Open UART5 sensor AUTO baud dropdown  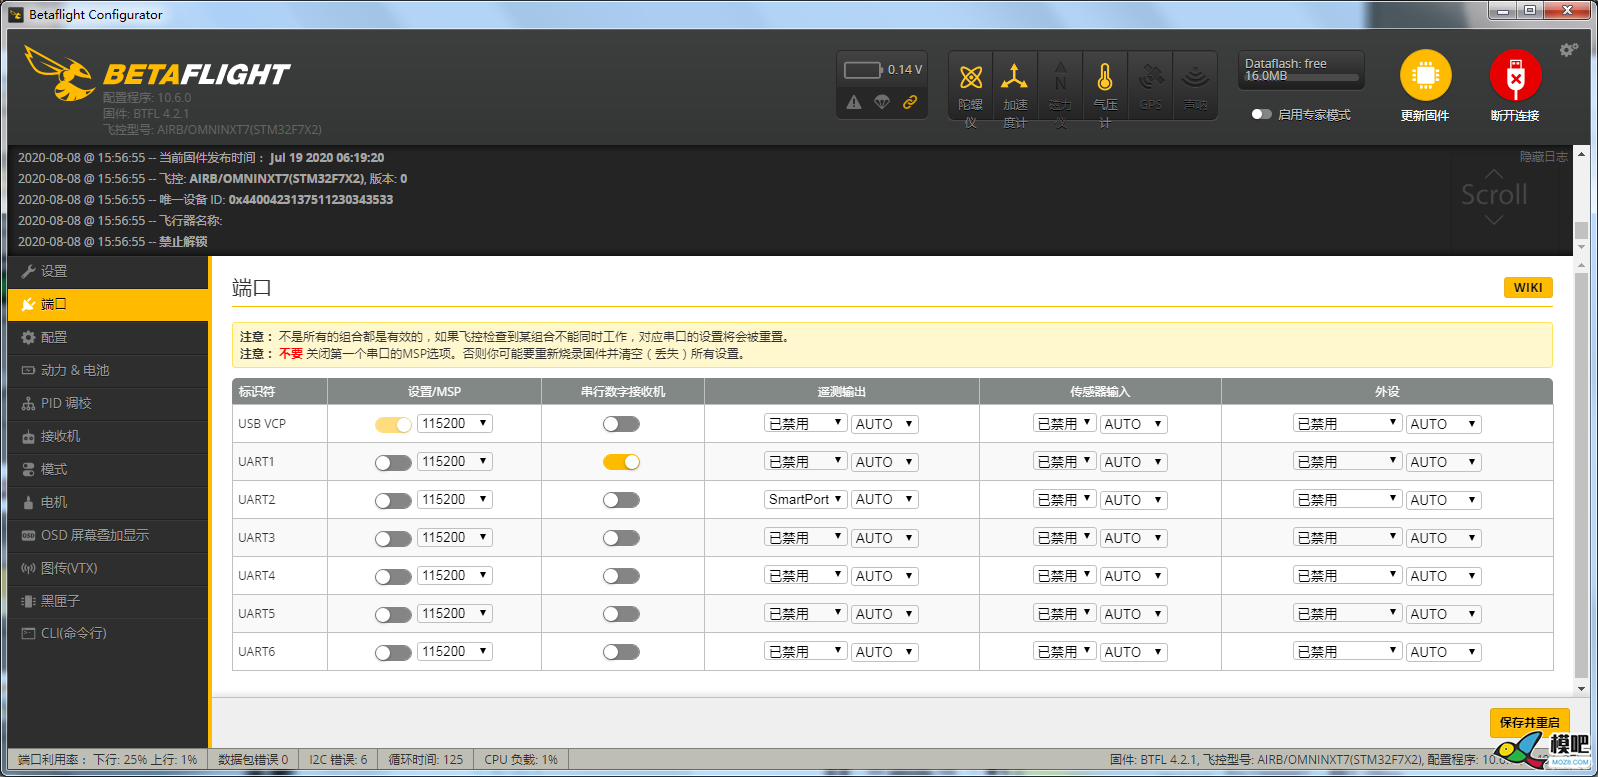click(1134, 613)
